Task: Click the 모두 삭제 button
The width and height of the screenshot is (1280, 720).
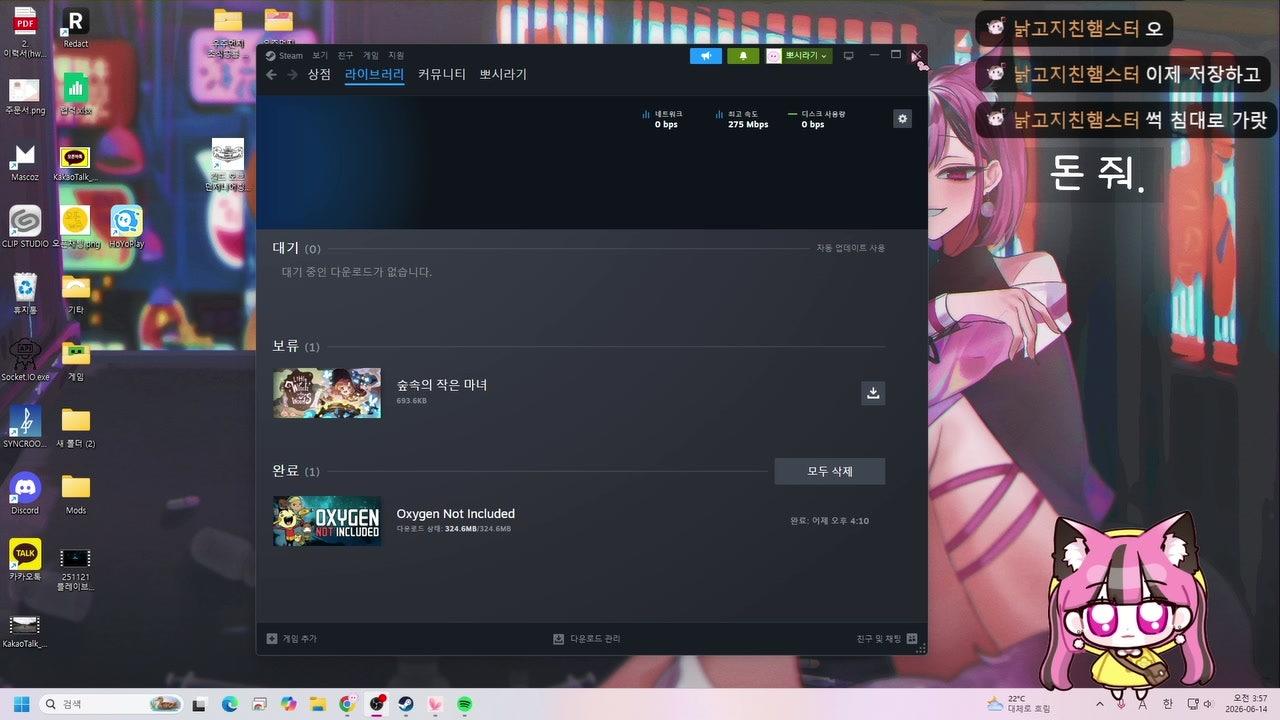Action: (x=830, y=471)
